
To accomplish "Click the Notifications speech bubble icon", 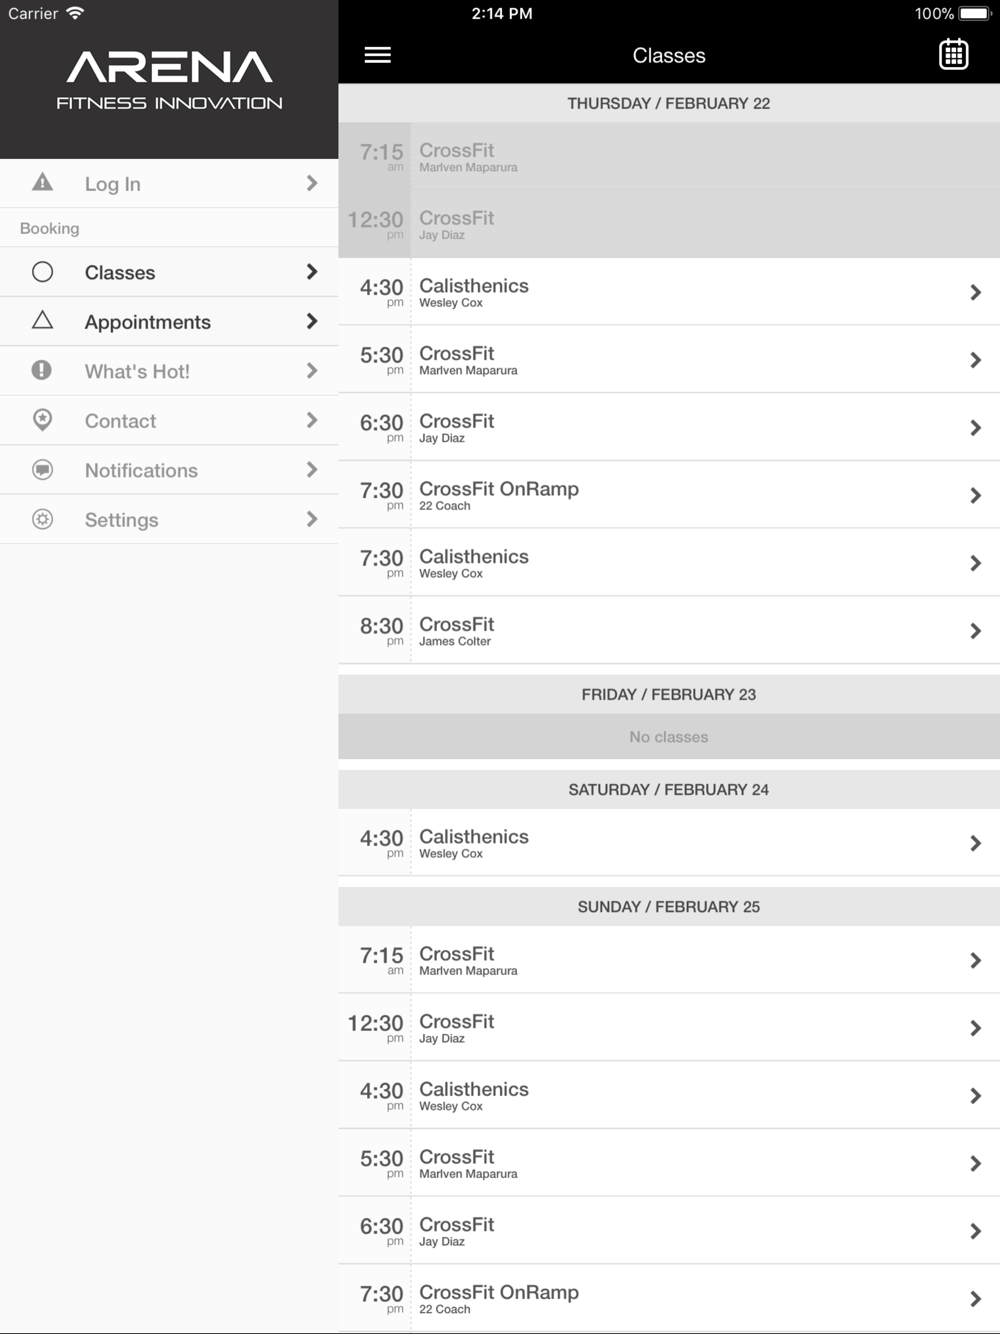I will click(42, 469).
